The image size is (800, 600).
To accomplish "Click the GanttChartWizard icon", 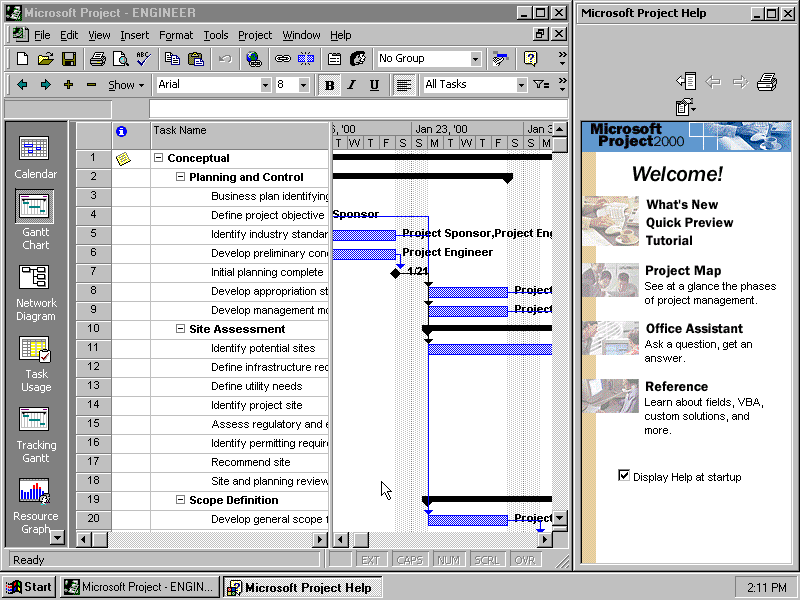I will point(501,59).
